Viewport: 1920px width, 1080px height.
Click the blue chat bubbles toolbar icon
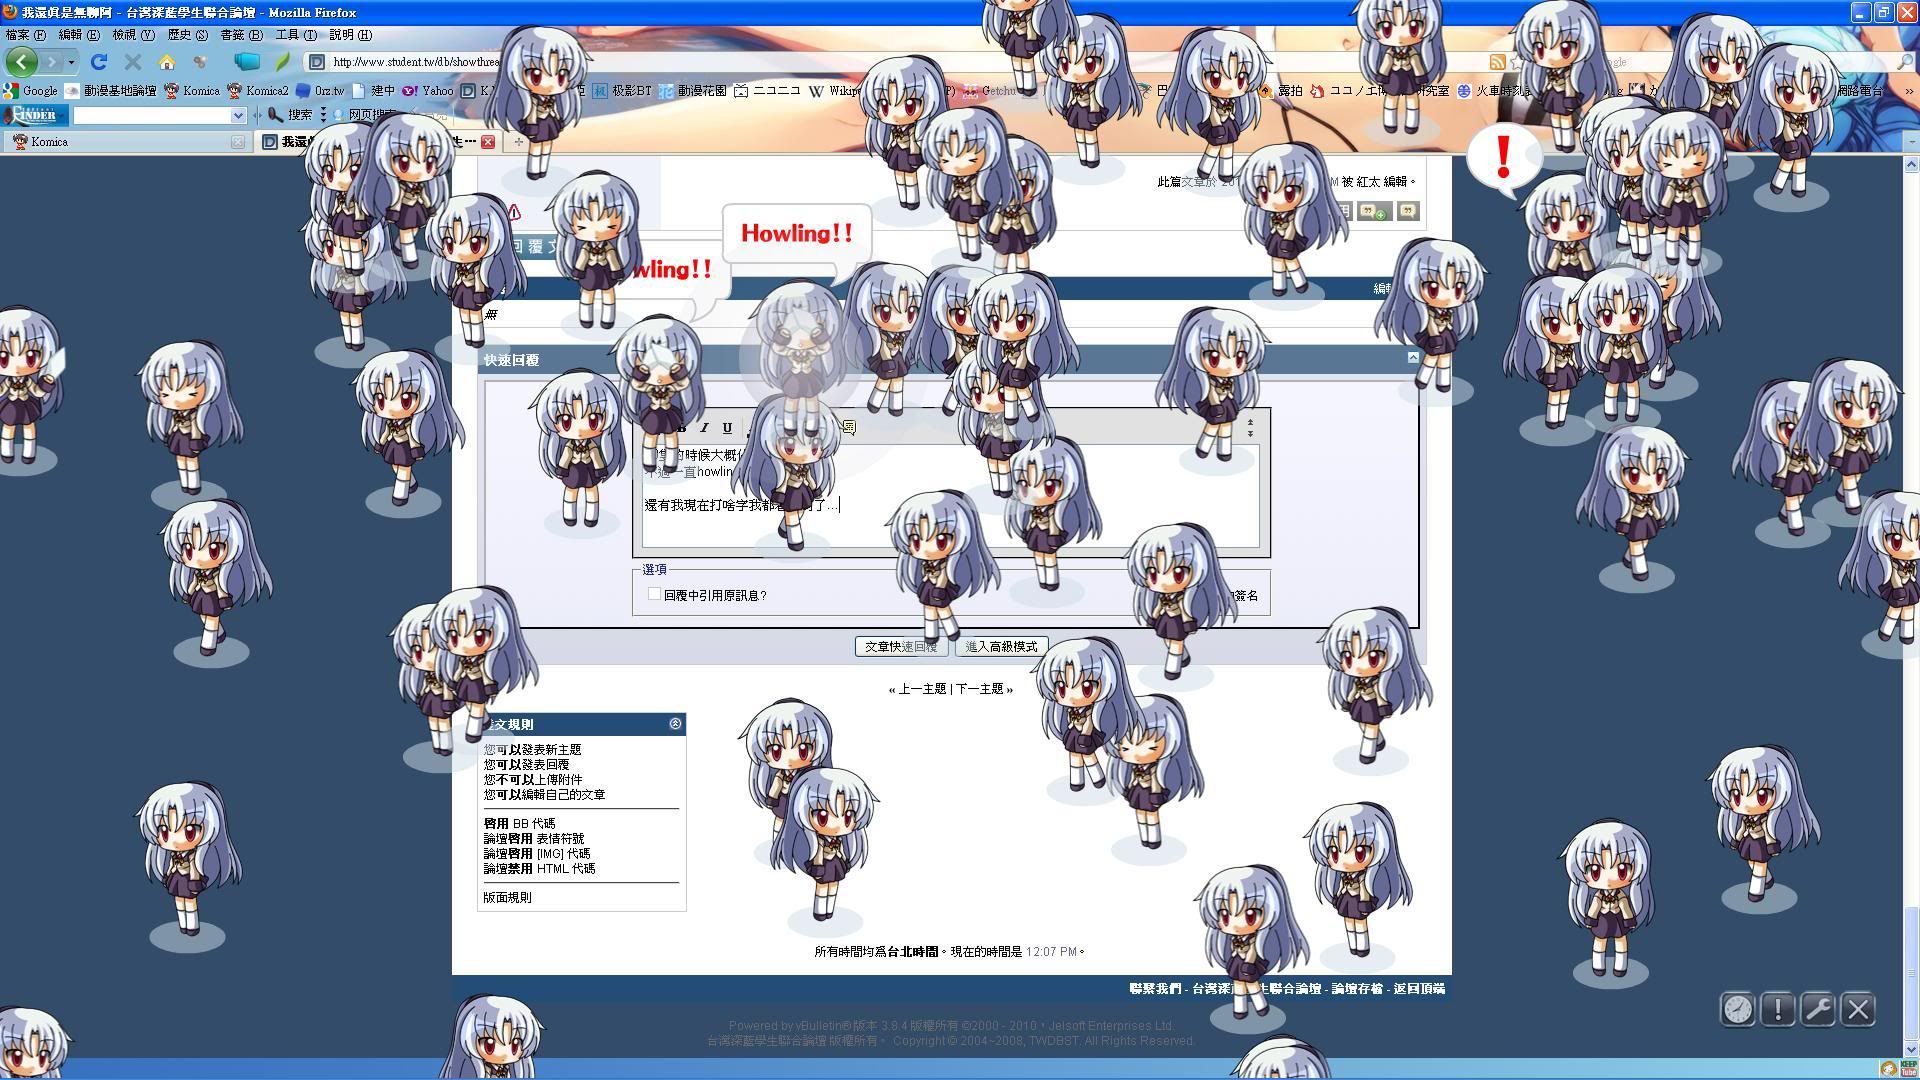(247, 62)
